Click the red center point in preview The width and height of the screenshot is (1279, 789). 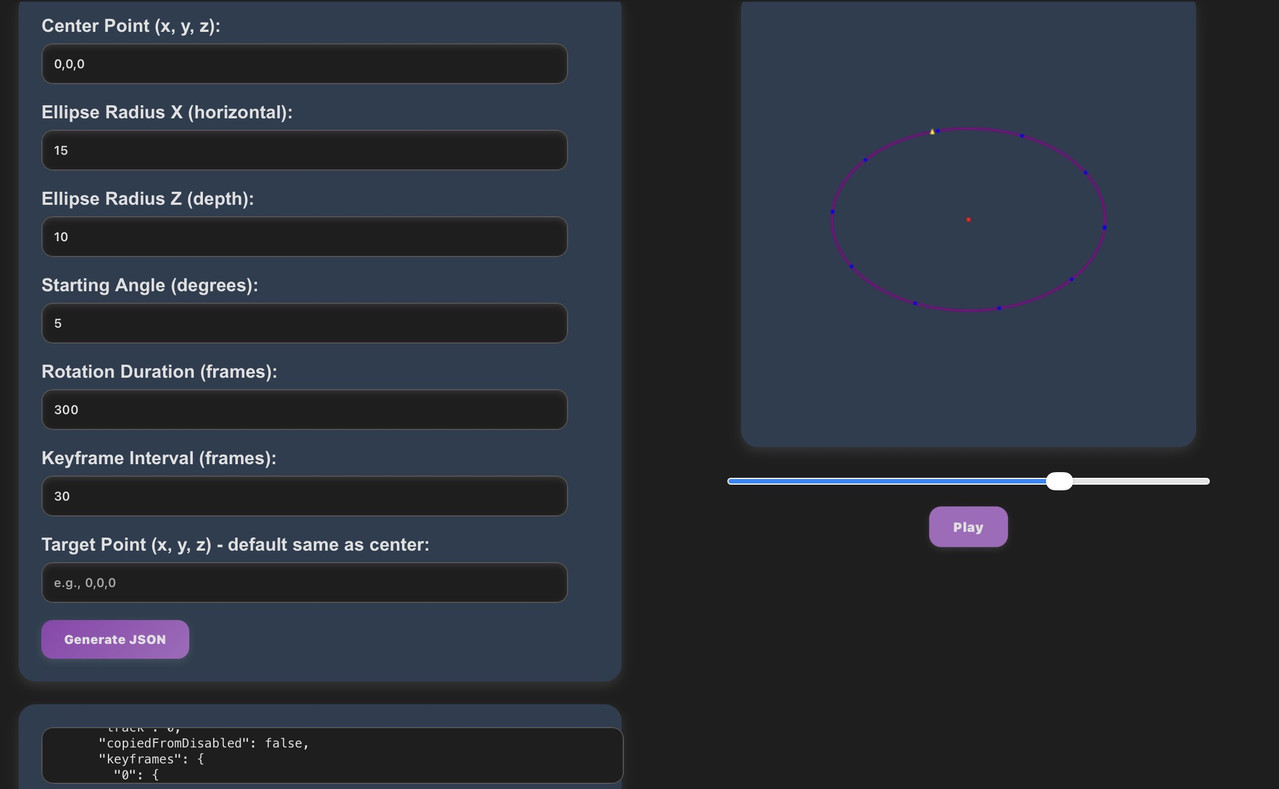pos(968,219)
